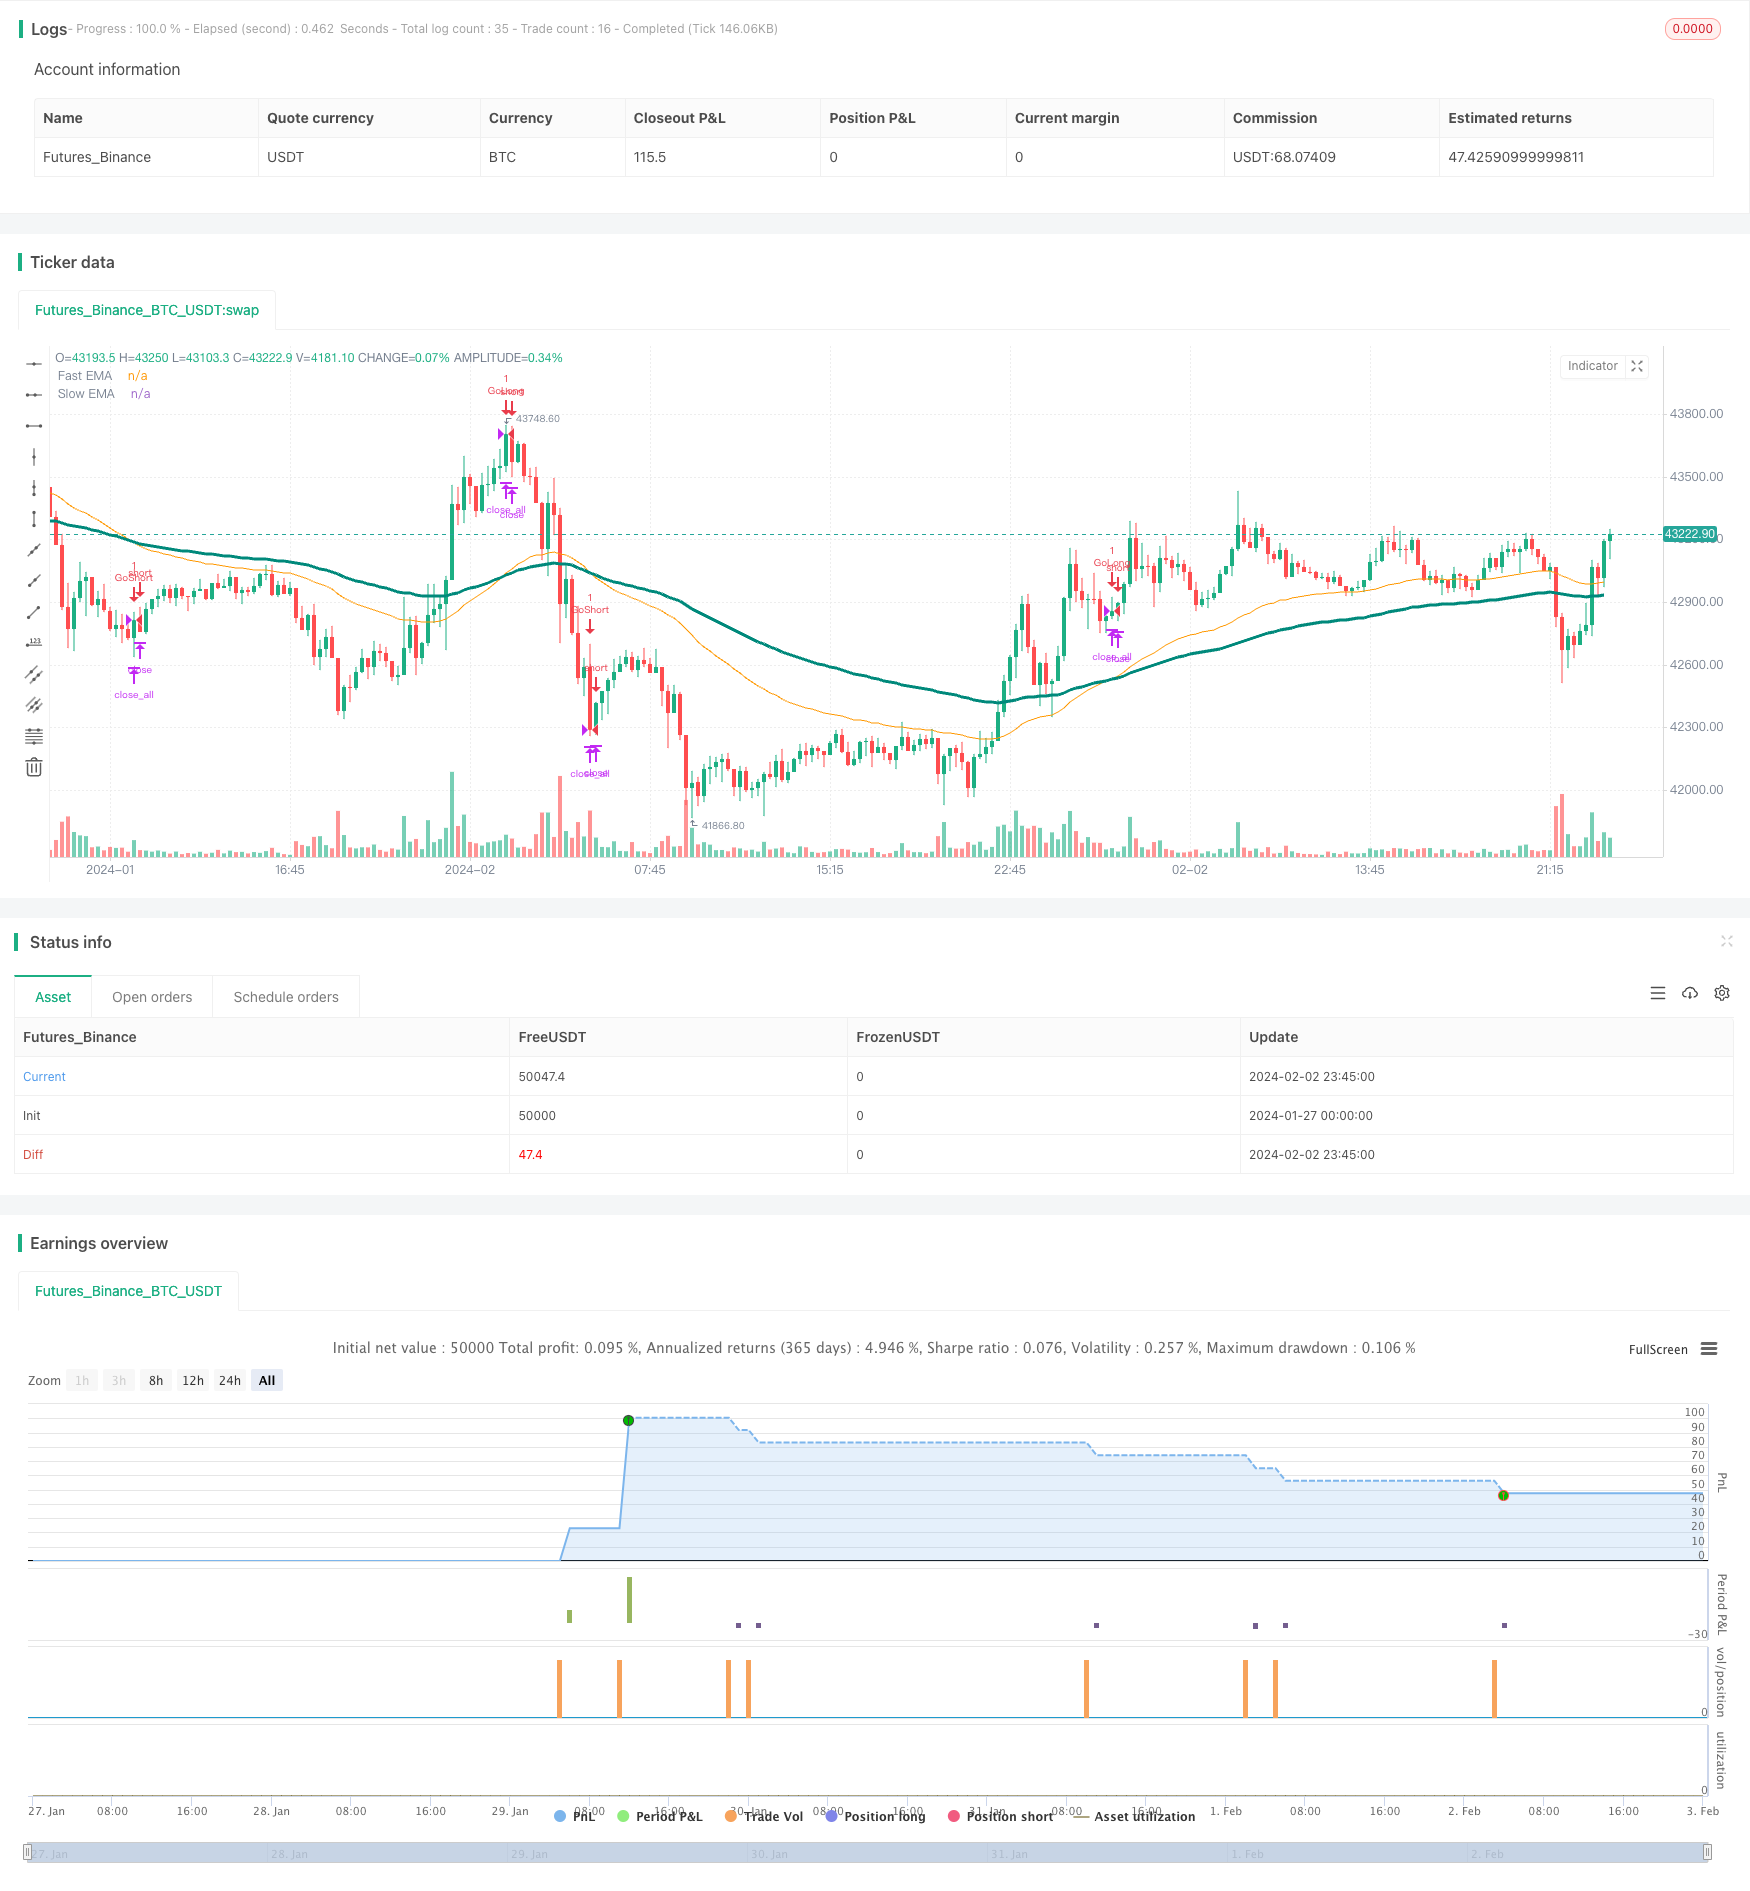Select the horizontal straight line drawing tool
This screenshot has width=1750, height=1891.
point(34,364)
